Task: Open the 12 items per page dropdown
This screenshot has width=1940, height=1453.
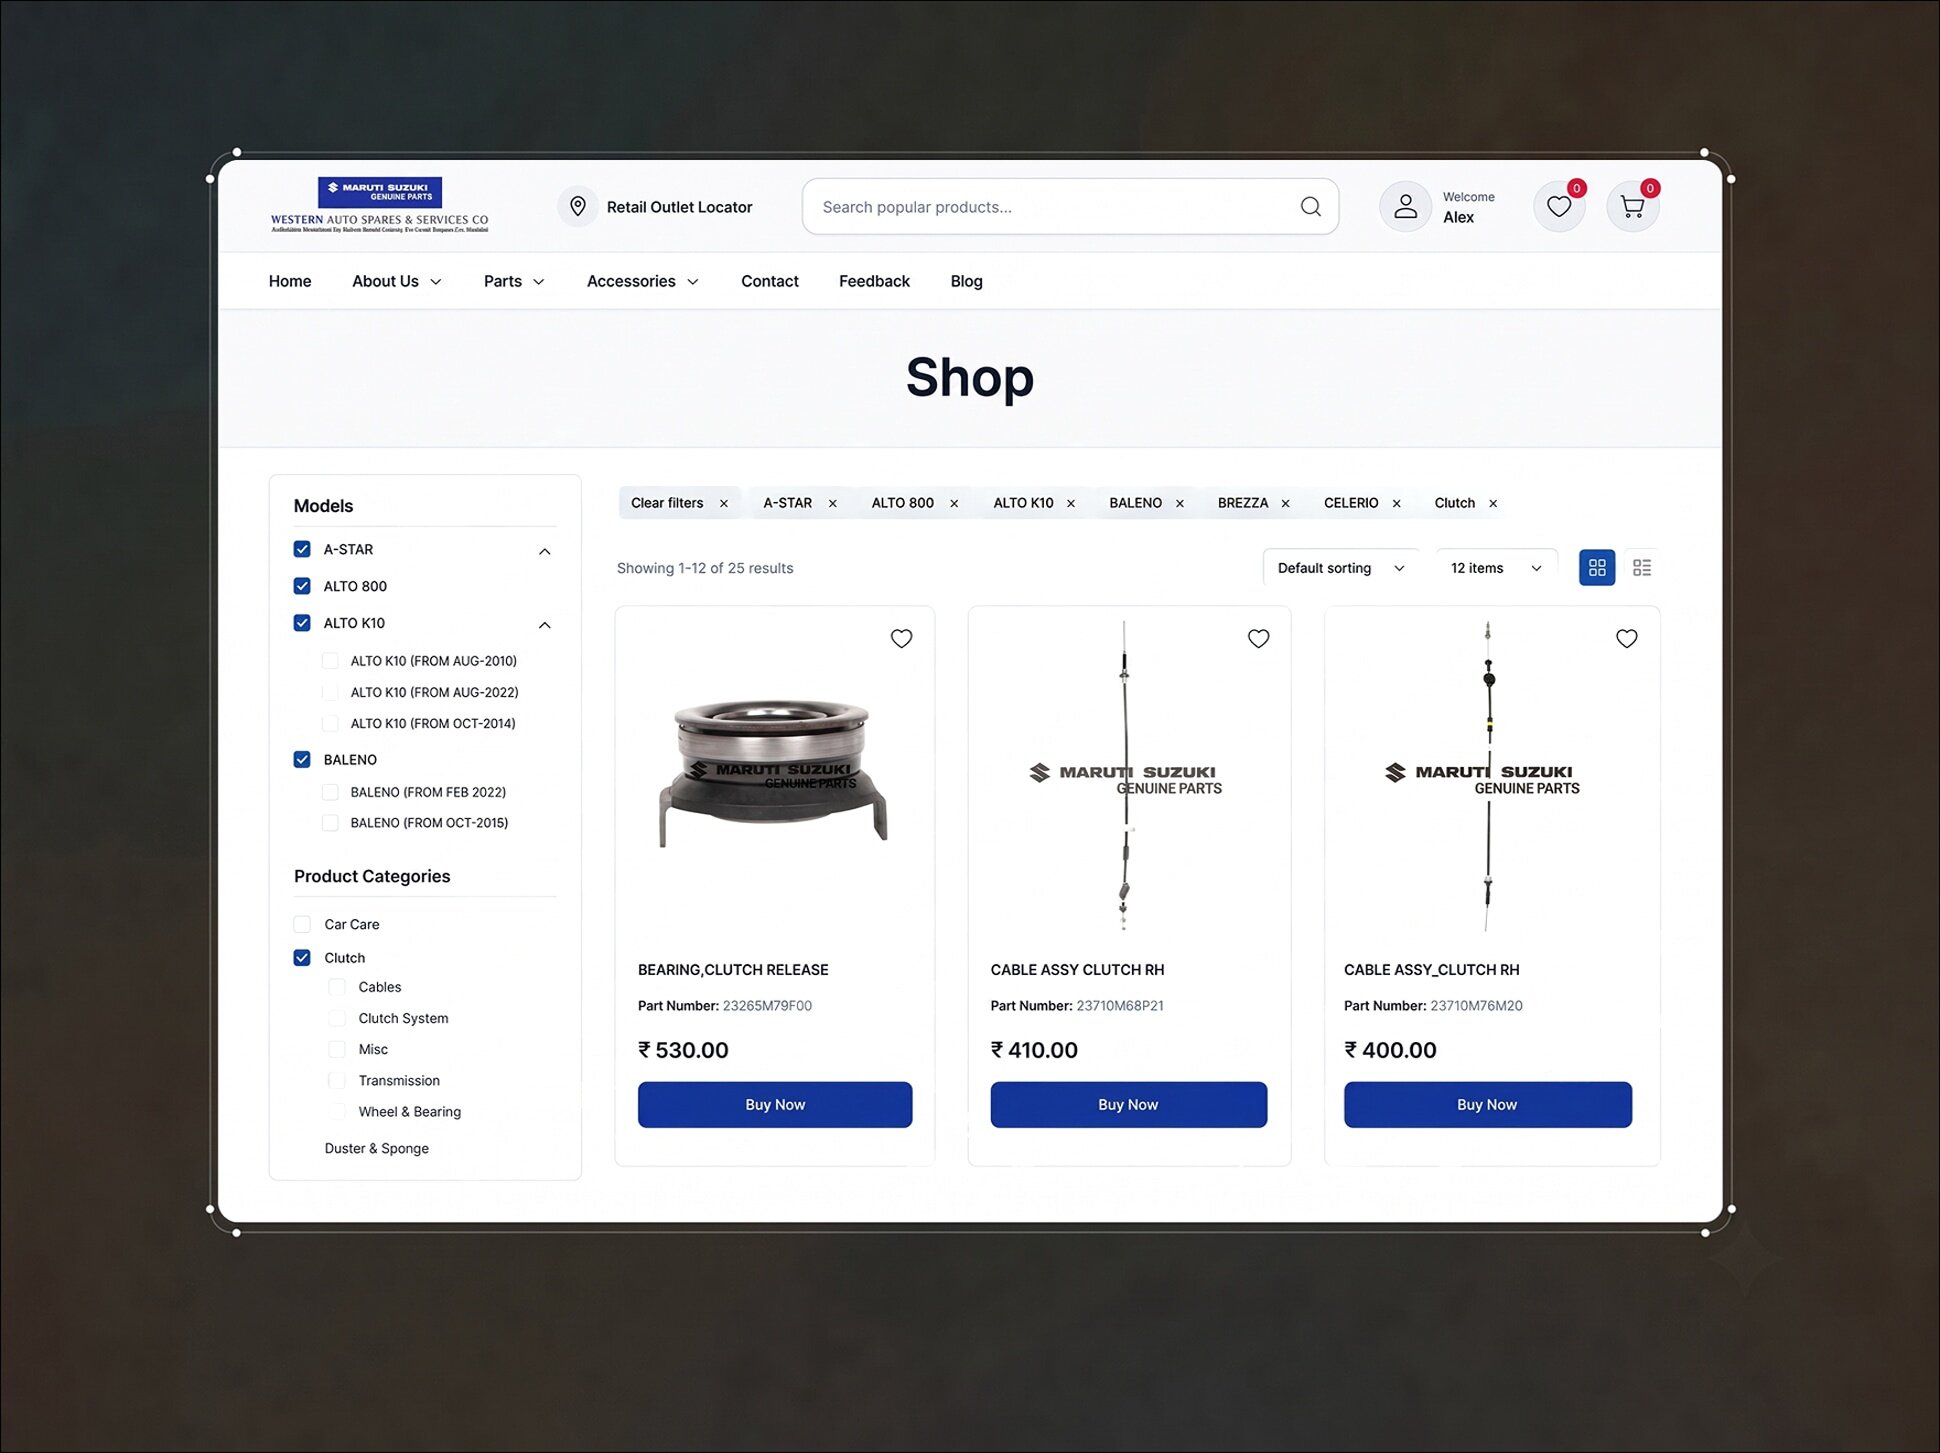Action: coord(1496,568)
